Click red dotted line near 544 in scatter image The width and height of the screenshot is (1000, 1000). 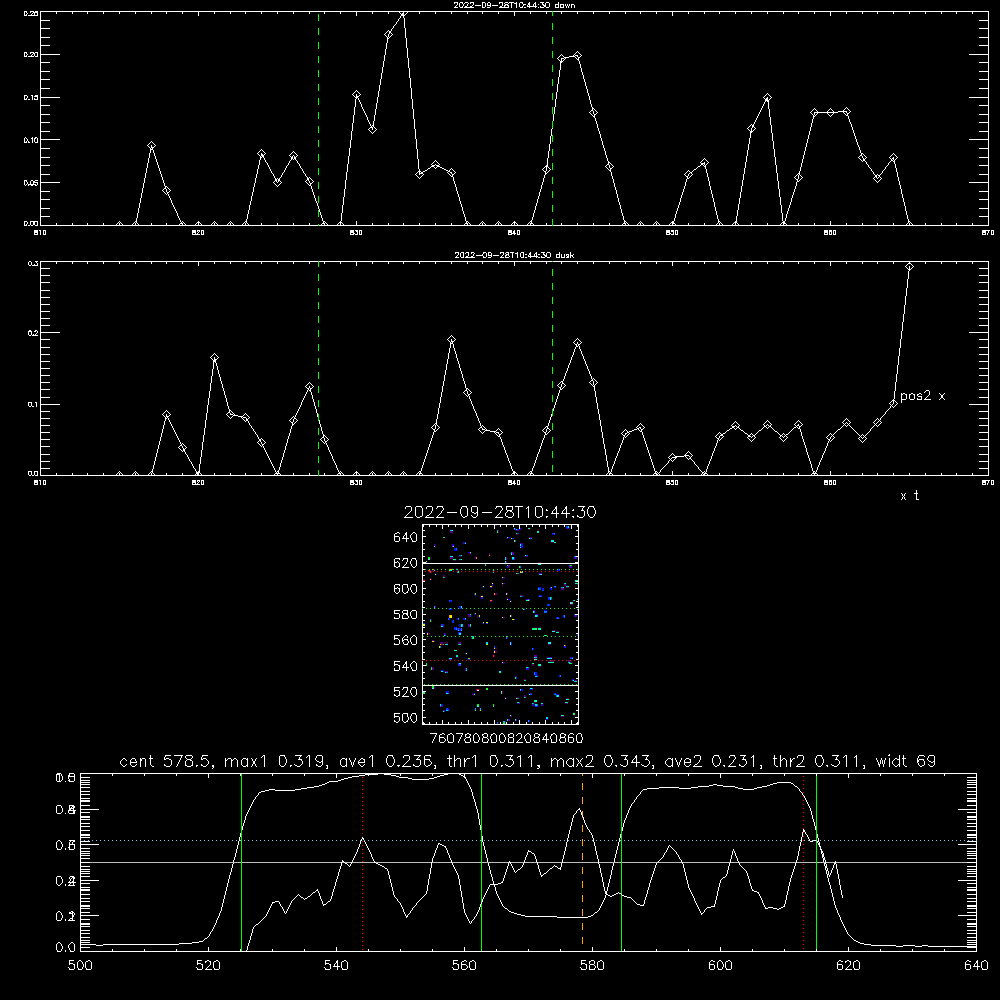click(500, 661)
